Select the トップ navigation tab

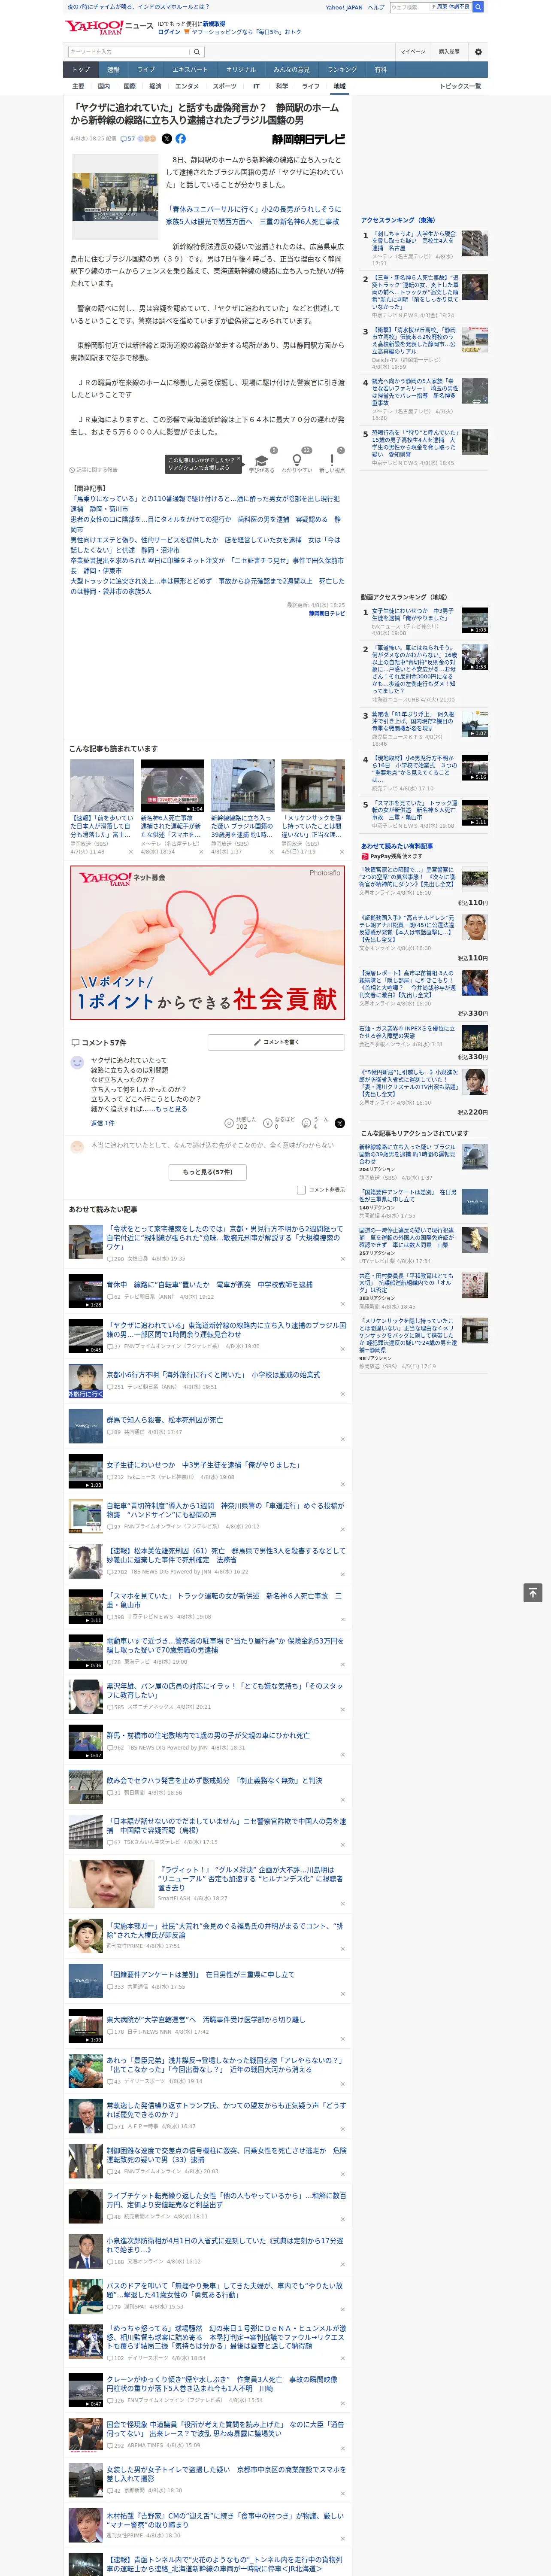click(x=81, y=70)
